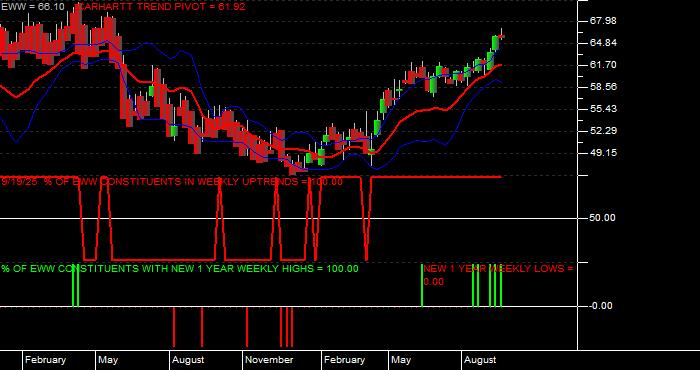Click the new 1 year weekly lows label
The width and height of the screenshot is (700, 370).
pos(498,275)
